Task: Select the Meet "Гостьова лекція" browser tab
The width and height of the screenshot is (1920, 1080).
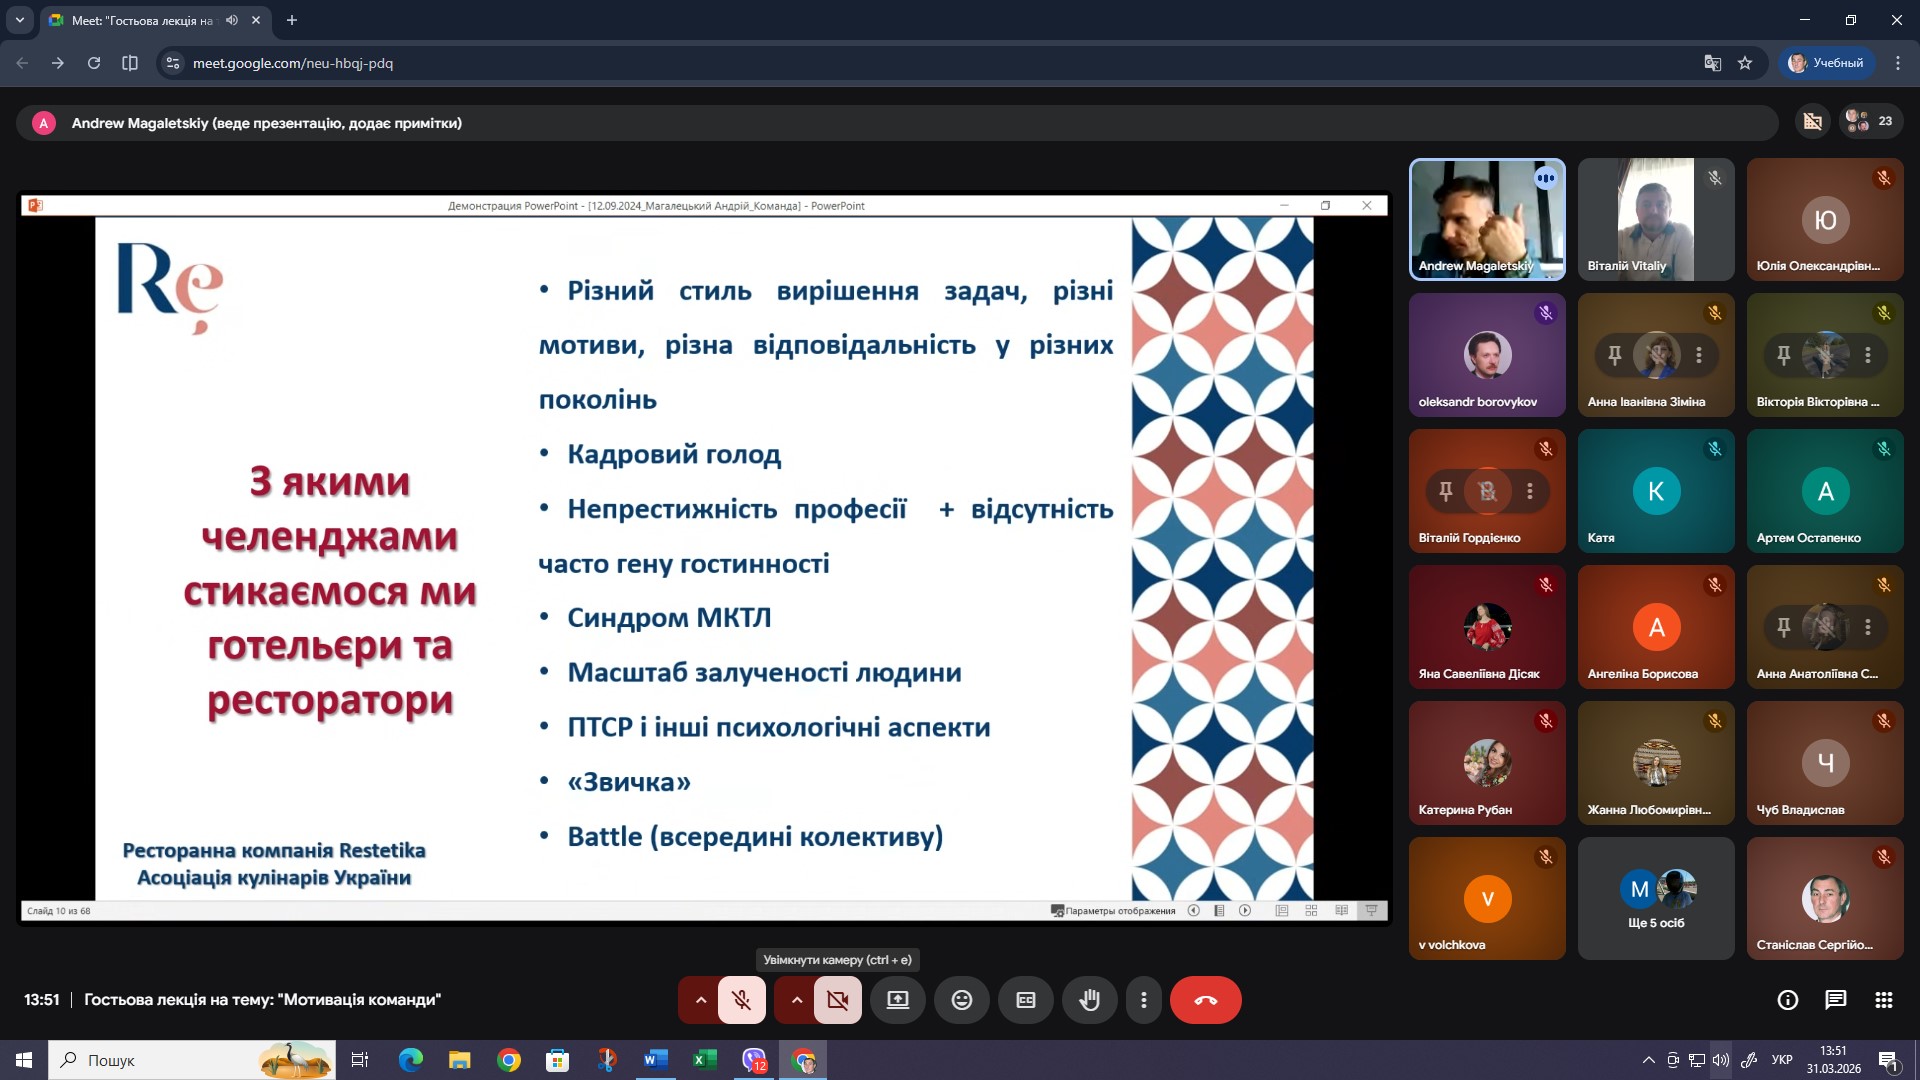Action: tap(142, 20)
